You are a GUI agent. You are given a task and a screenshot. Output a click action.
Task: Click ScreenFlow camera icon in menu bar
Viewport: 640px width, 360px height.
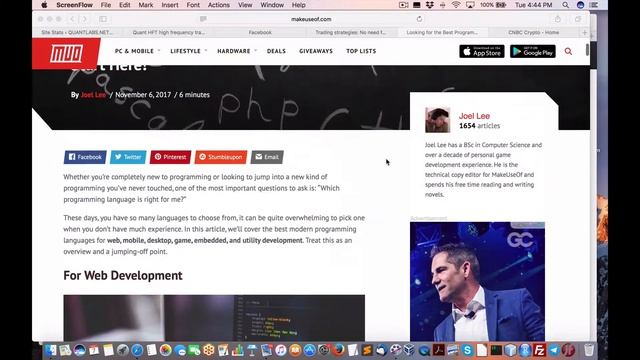403,5
